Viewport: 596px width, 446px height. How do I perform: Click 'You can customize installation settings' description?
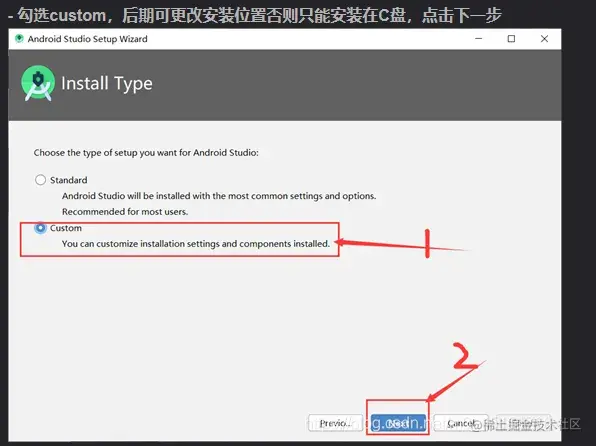[x=196, y=244]
